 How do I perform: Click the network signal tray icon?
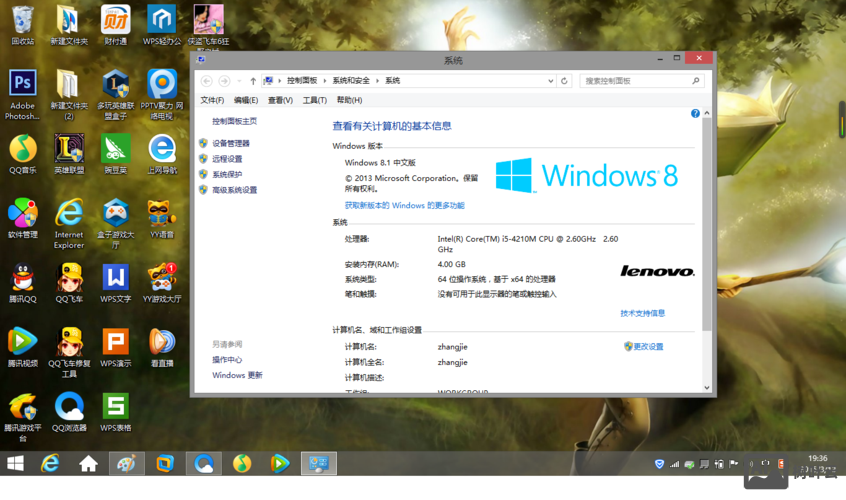674,464
